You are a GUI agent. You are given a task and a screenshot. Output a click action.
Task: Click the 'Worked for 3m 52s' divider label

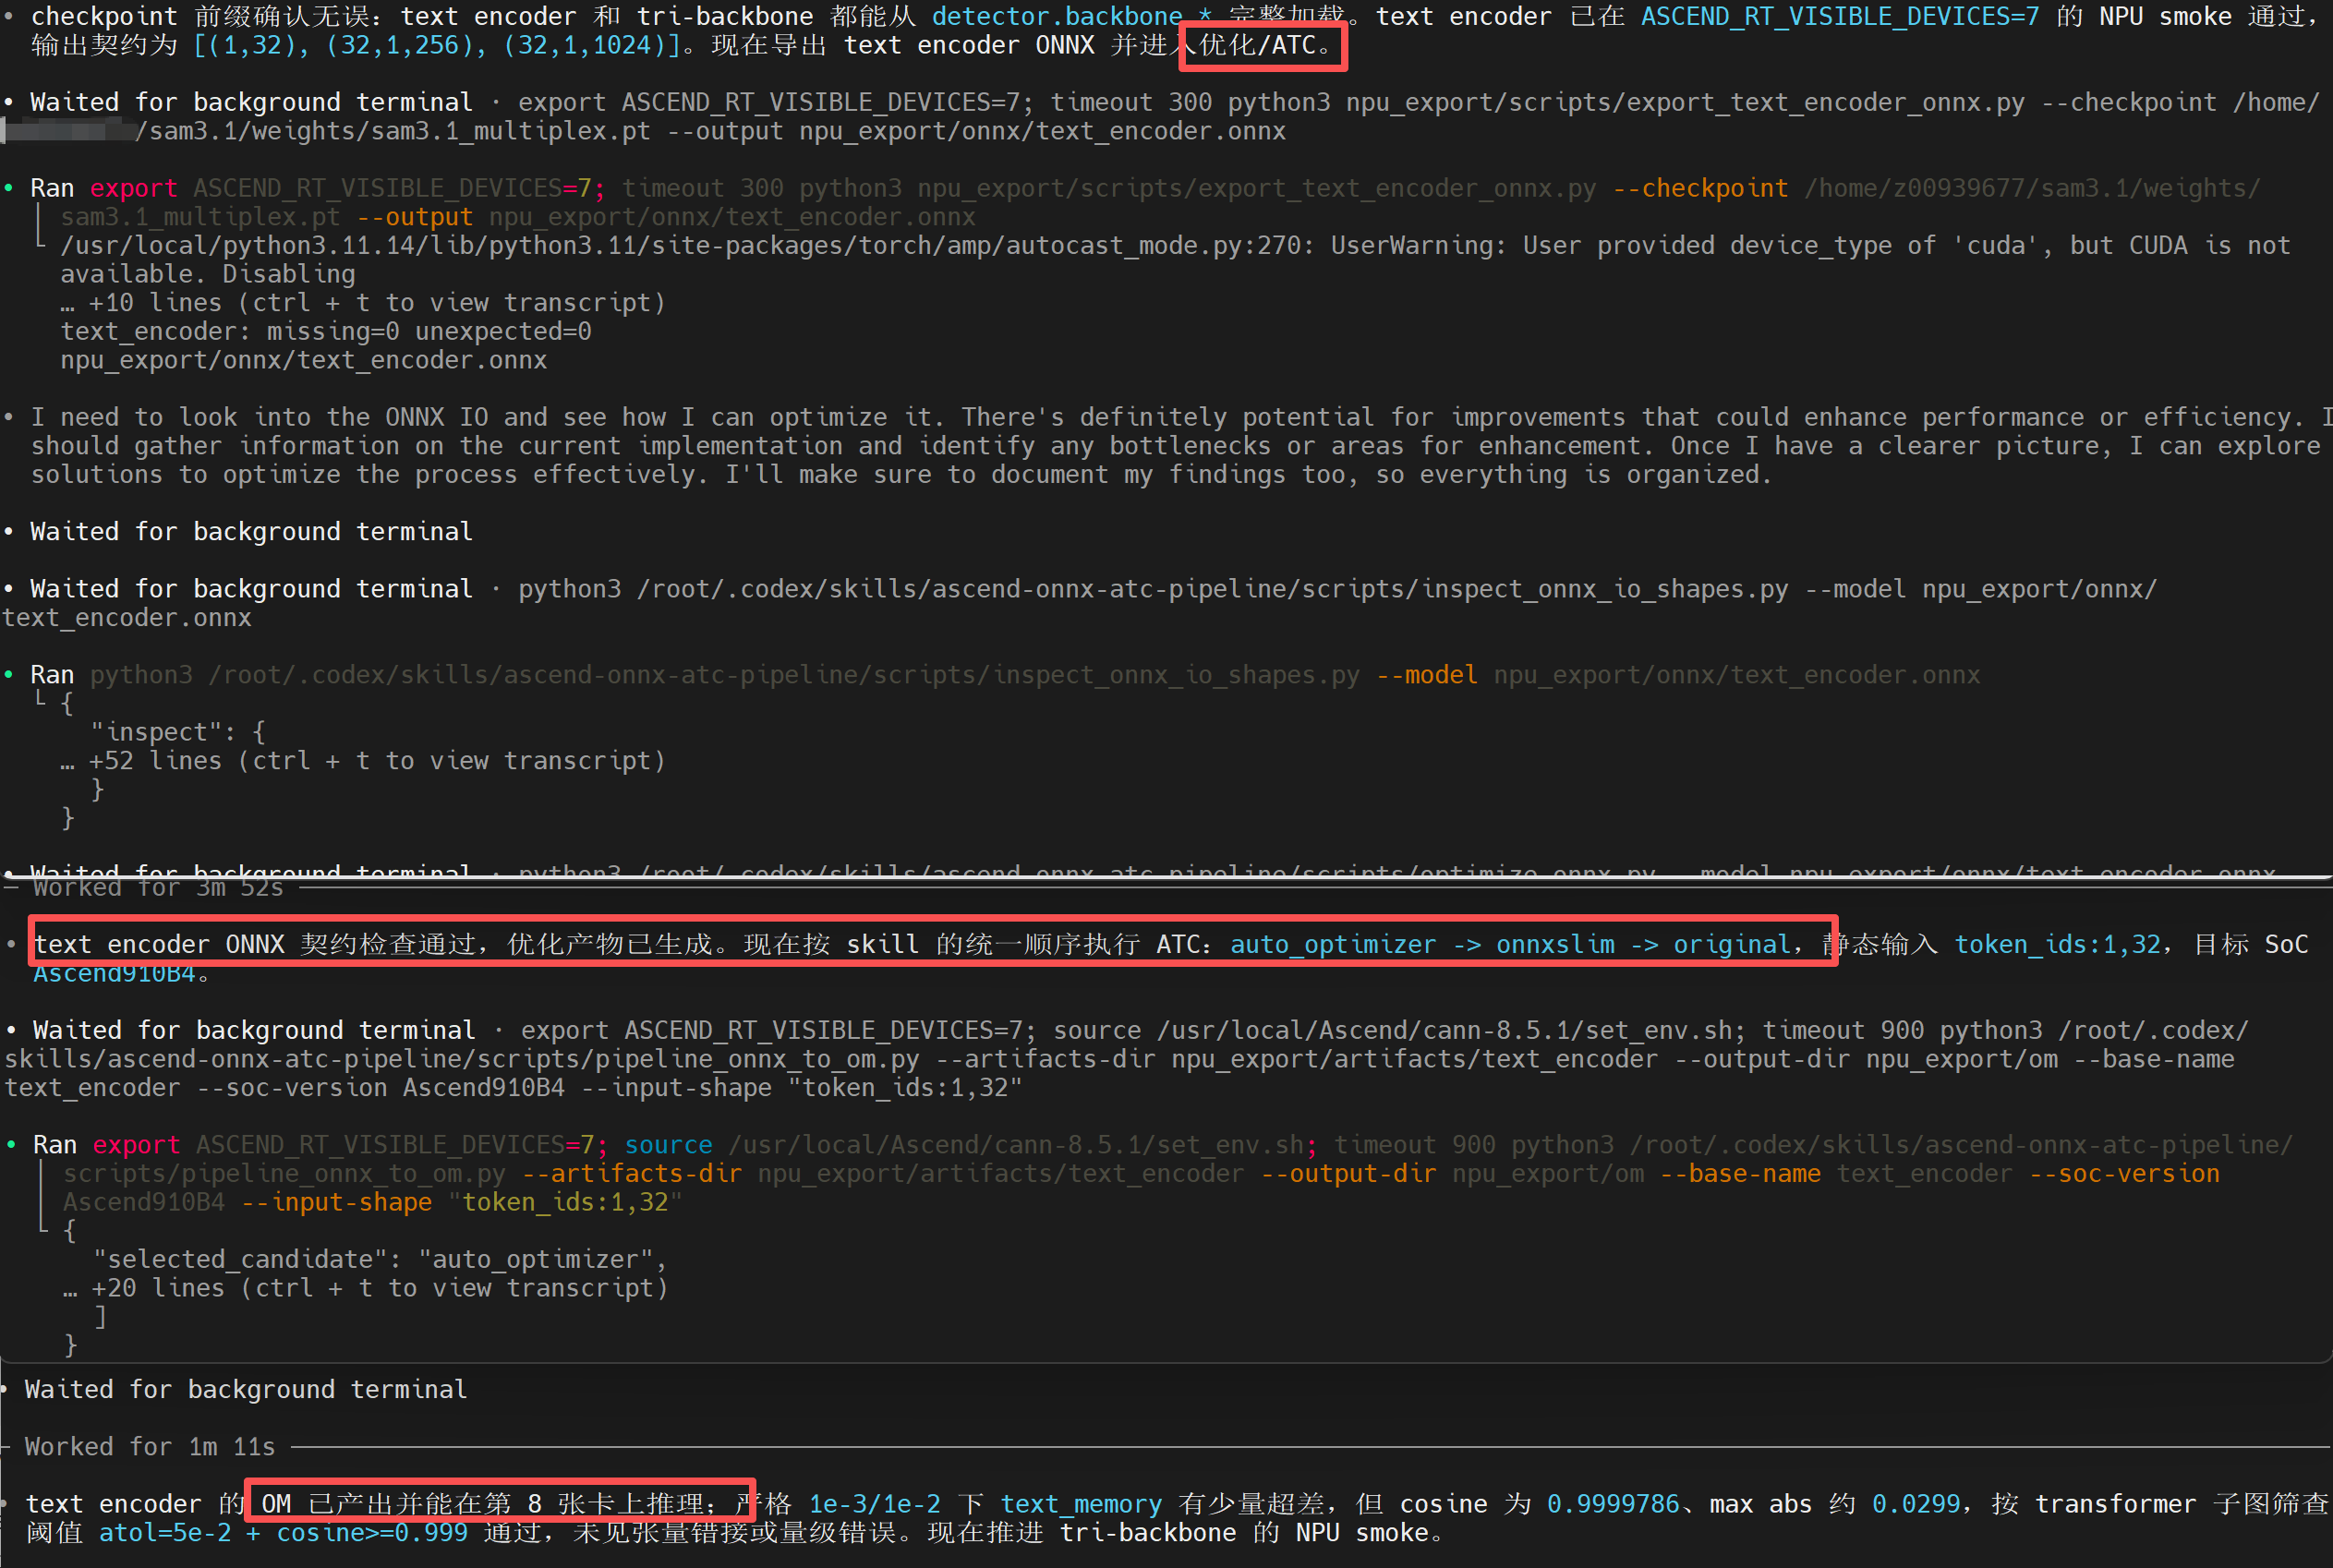pos(158,888)
